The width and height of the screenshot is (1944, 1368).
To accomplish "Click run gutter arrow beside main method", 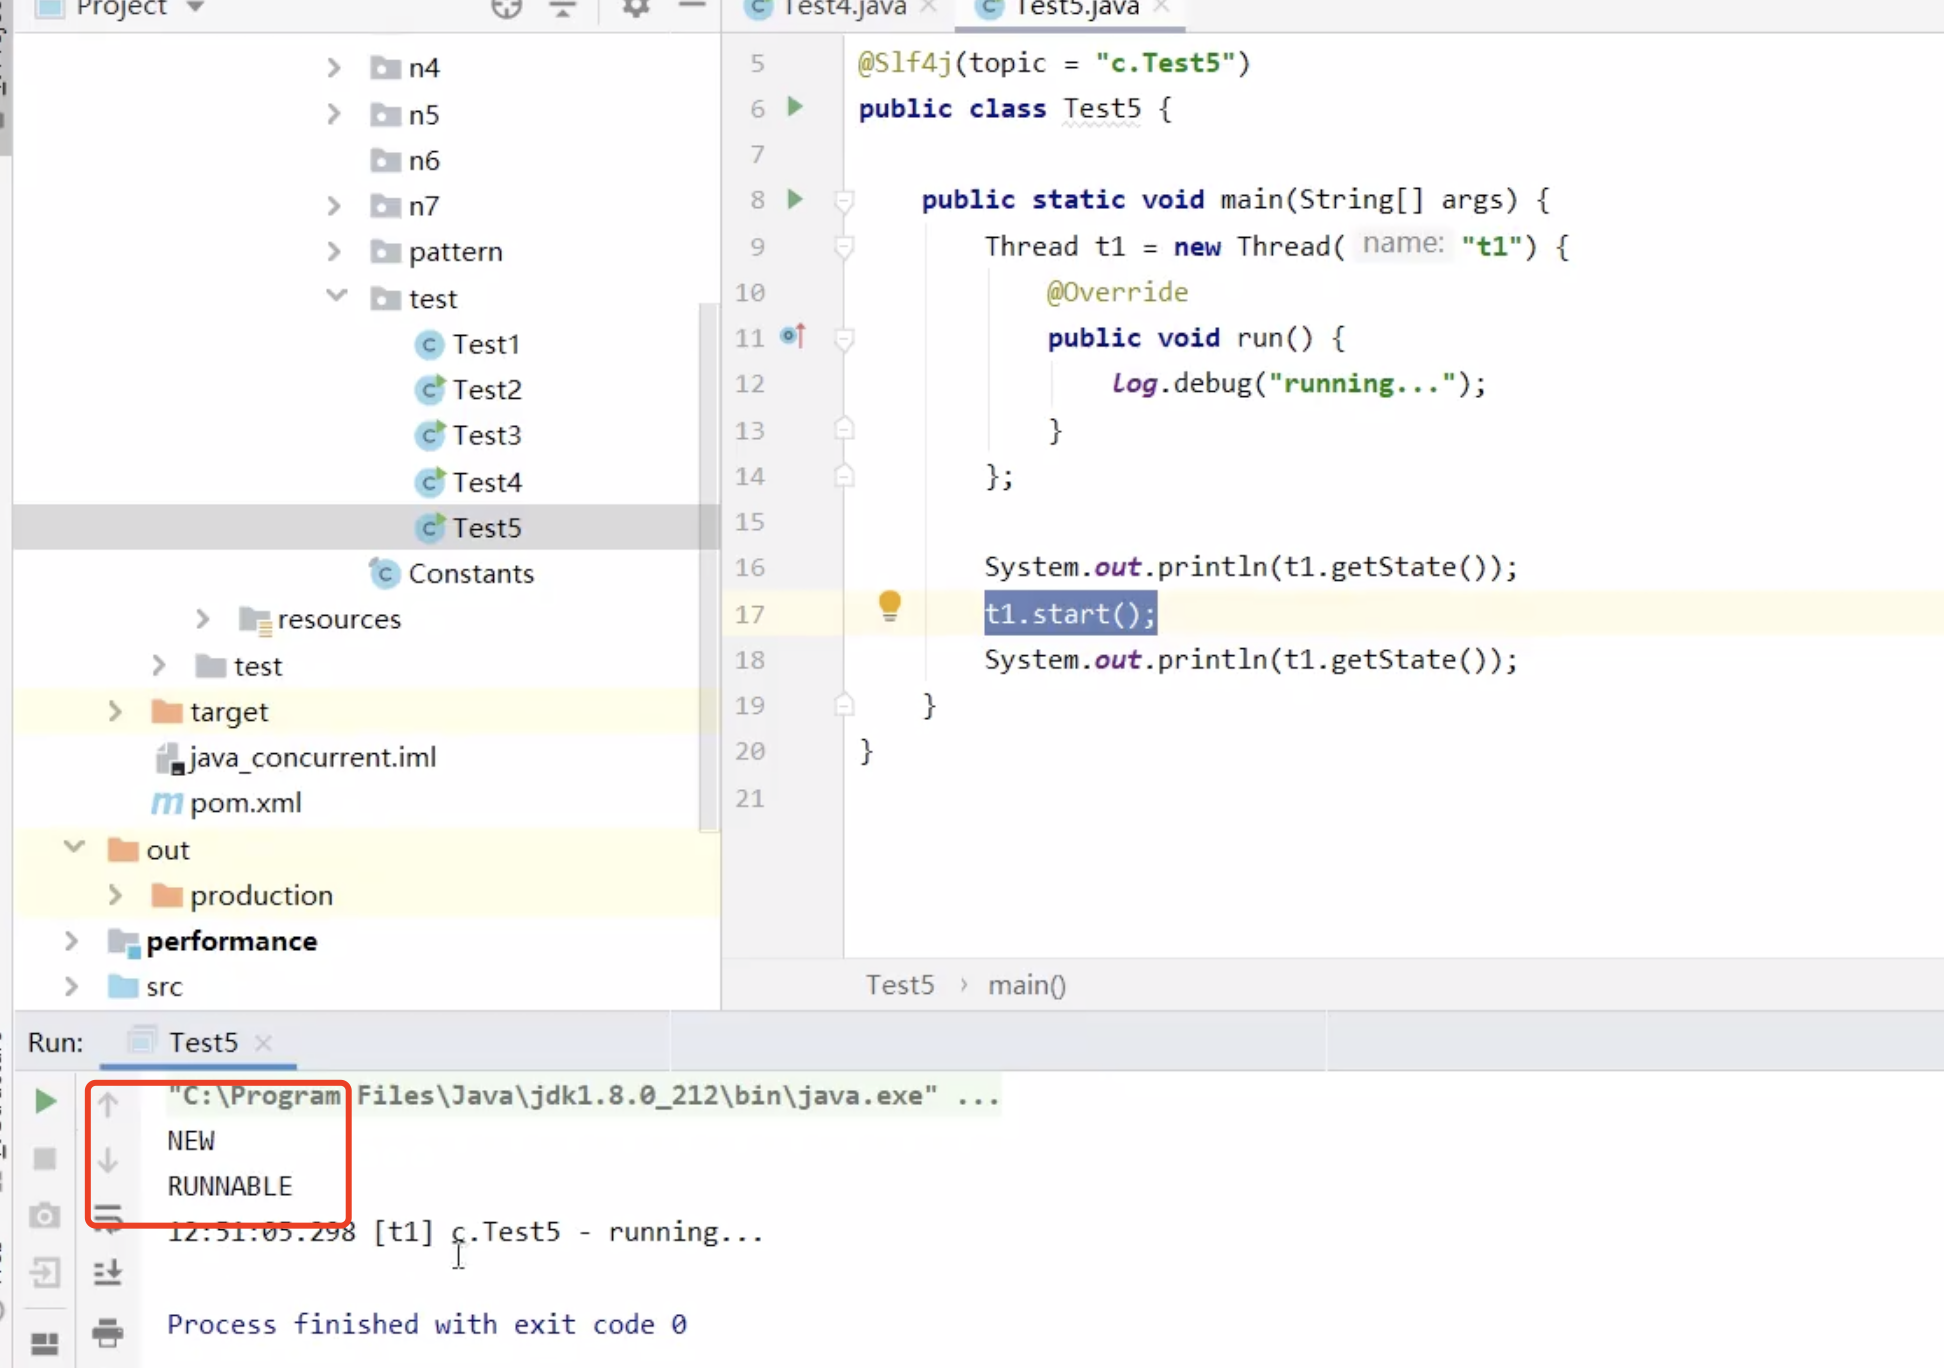I will (795, 199).
